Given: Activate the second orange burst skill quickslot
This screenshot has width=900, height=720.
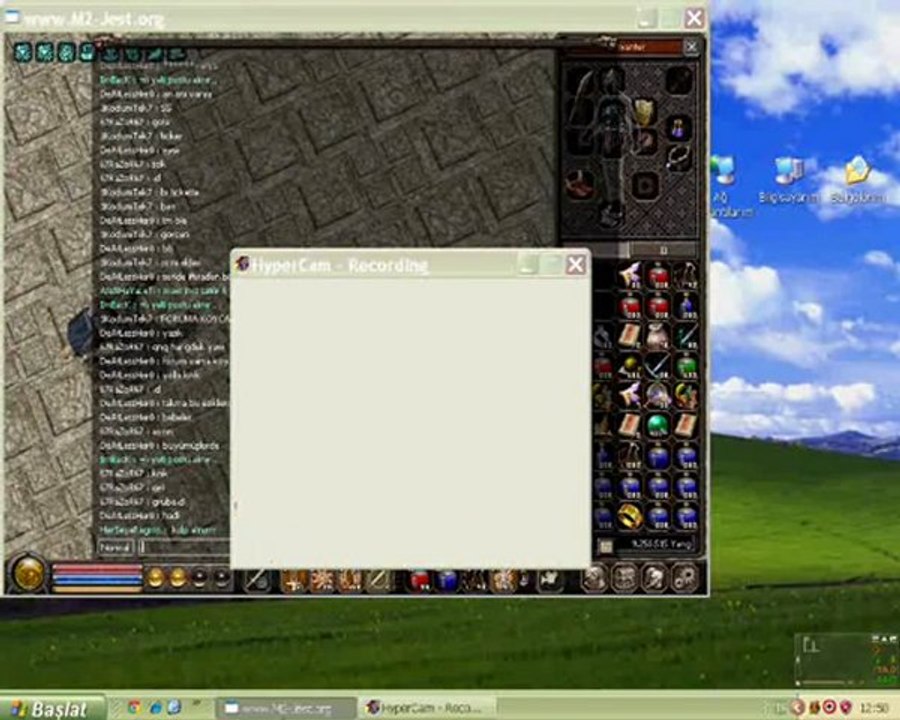Looking at the screenshot, I should (x=322, y=580).
